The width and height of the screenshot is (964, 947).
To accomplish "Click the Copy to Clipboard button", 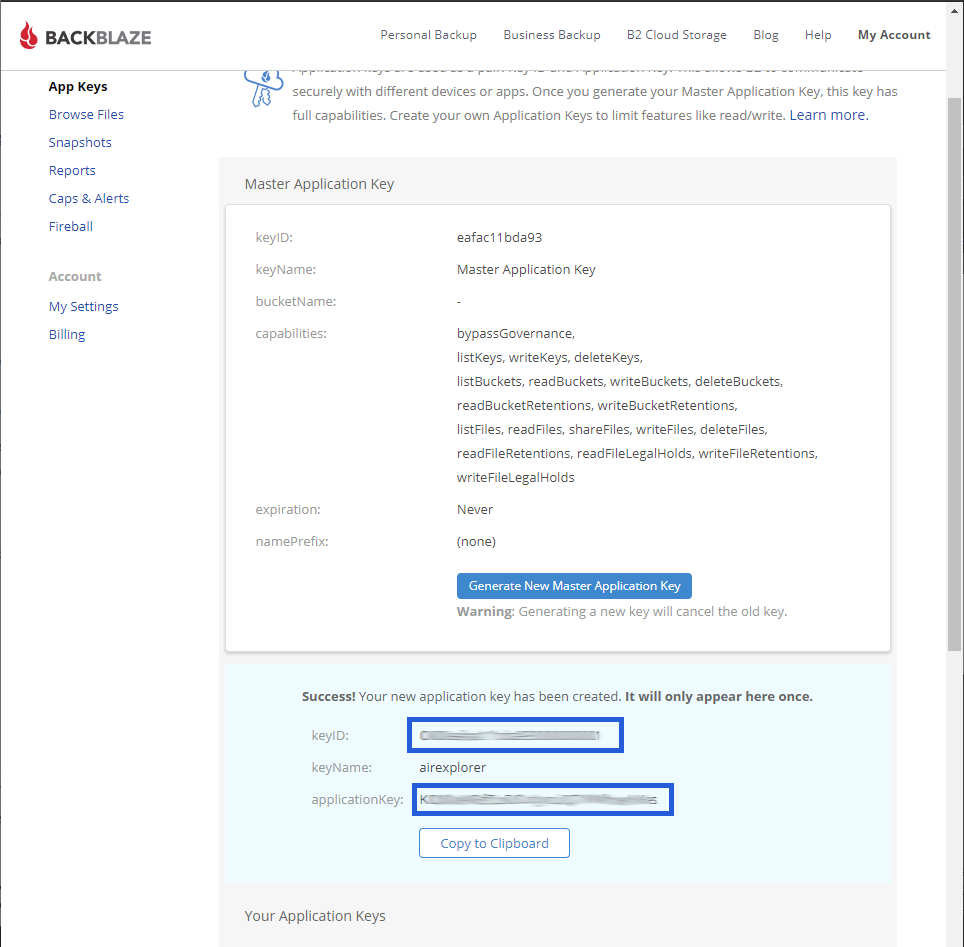I will click(x=494, y=843).
